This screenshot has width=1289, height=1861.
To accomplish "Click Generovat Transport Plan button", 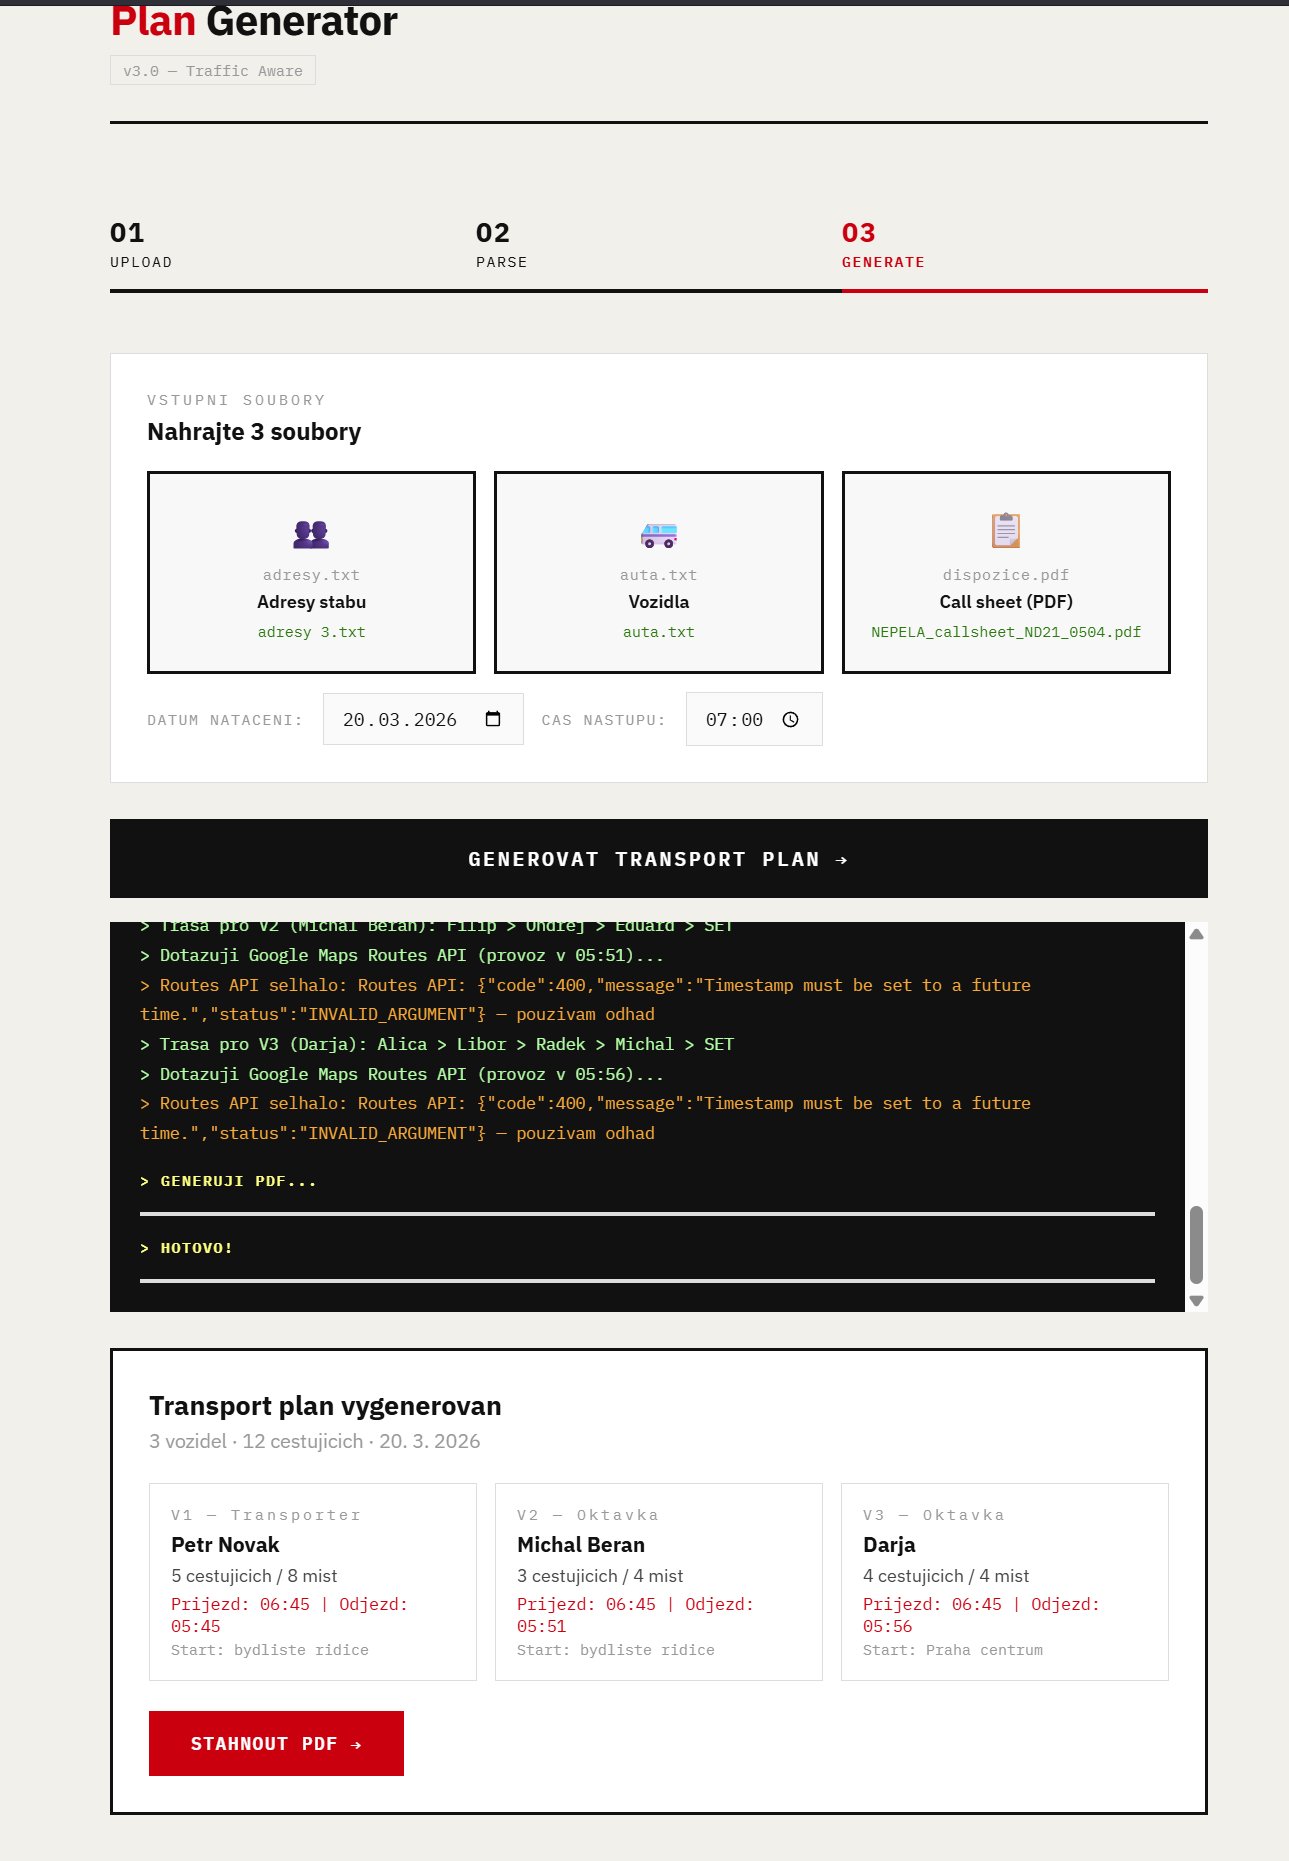I will pyautogui.click(x=659, y=859).
